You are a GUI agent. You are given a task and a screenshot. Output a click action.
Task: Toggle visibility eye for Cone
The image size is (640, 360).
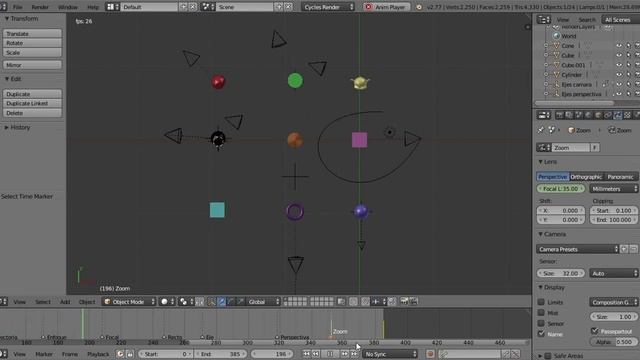[x=619, y=46]
